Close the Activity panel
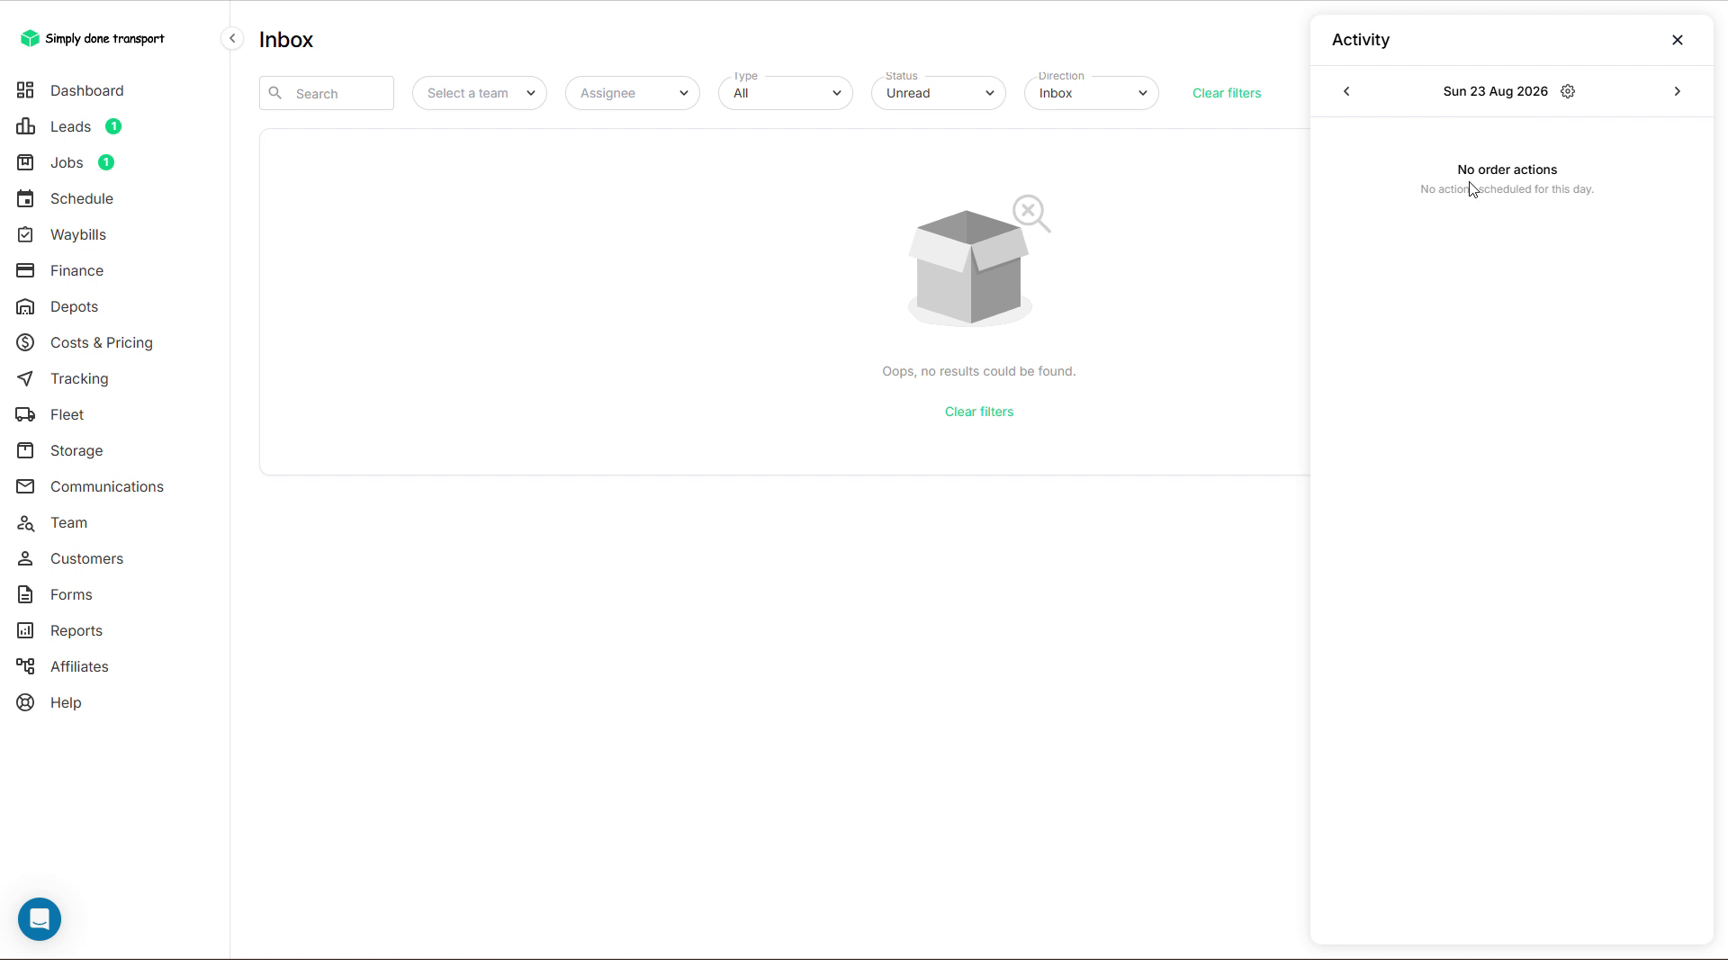This screenshot has height=960, width=1728. [x=1677, y=40]
